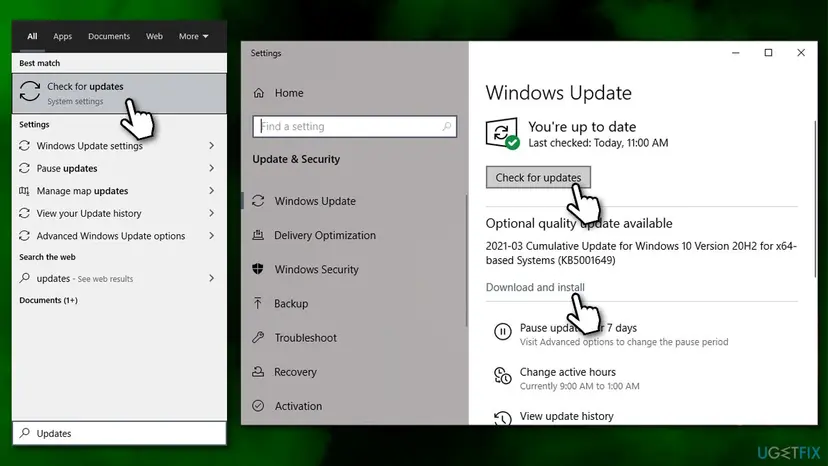Click the sync icon beside View your Update history

[24, 213]
